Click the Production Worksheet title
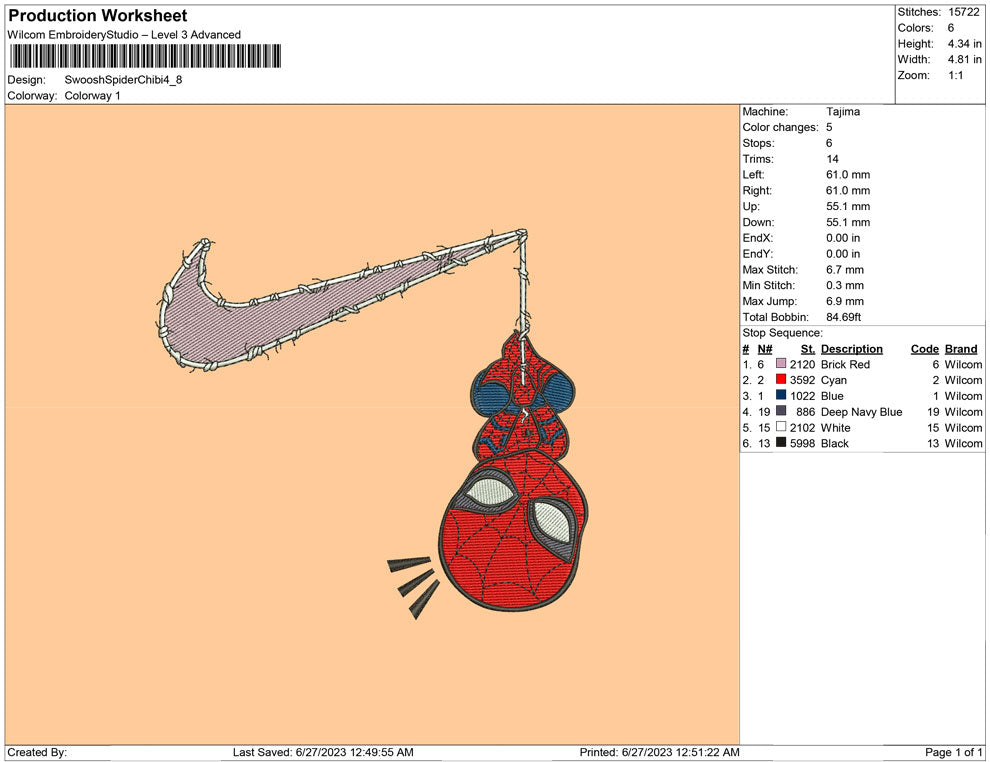The image size is (990, 762). click(97, 16)
